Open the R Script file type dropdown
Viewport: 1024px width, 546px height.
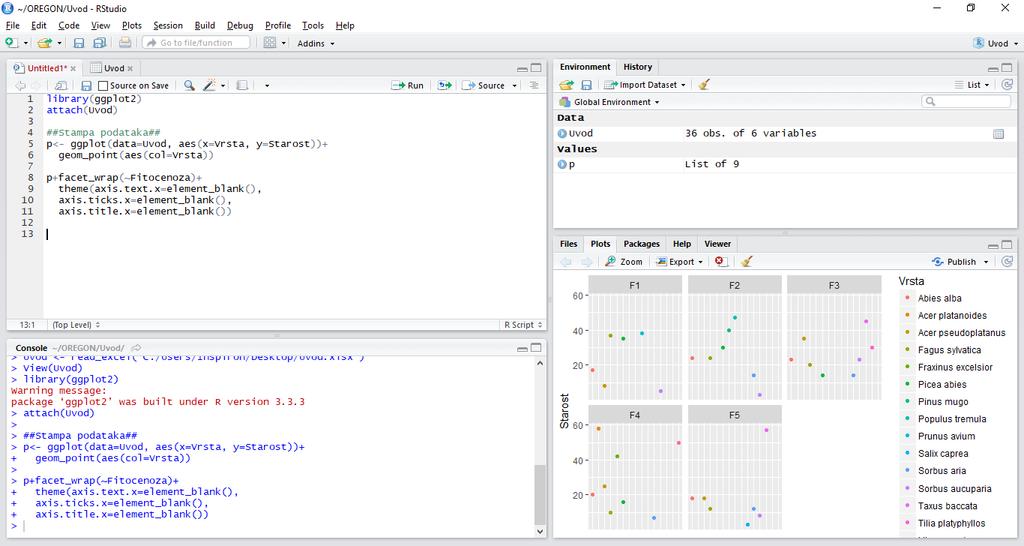(x=522, y=325)
